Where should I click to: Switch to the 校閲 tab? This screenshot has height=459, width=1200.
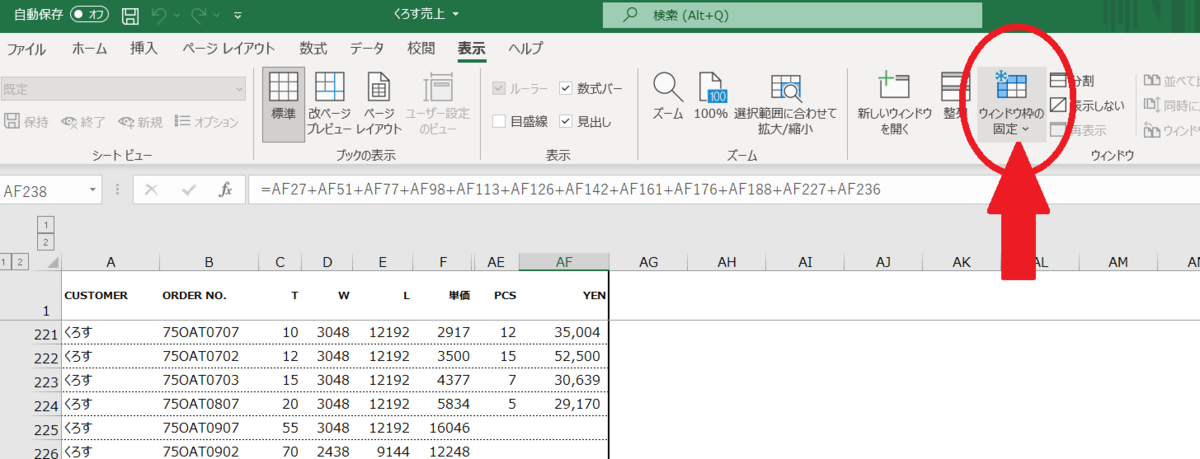point(420,48)
